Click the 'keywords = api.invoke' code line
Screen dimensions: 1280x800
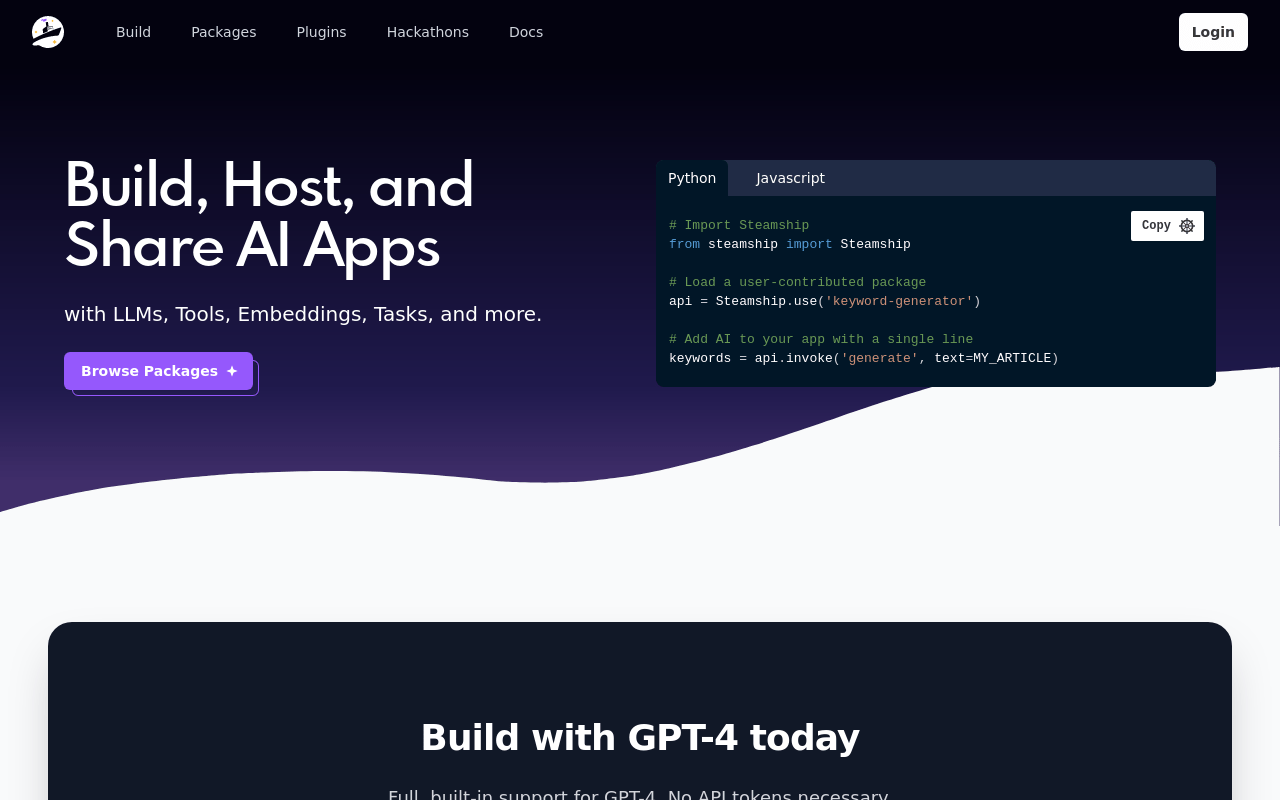[x=864, y=358]
